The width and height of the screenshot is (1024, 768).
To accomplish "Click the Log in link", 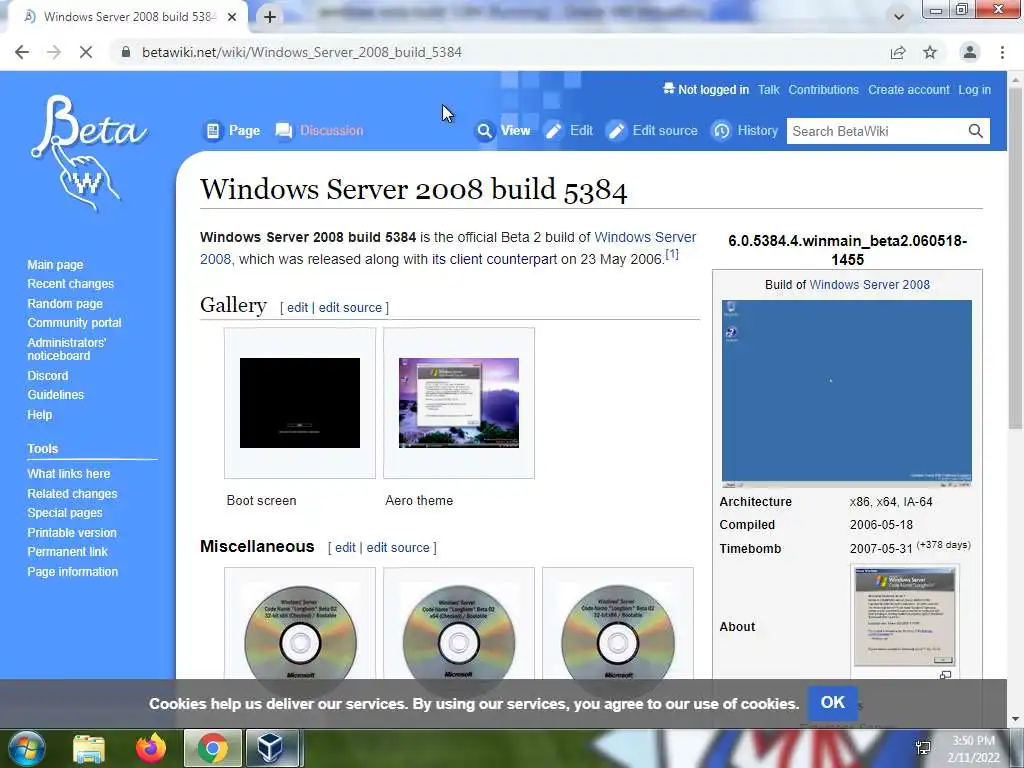I will (974, 90).
